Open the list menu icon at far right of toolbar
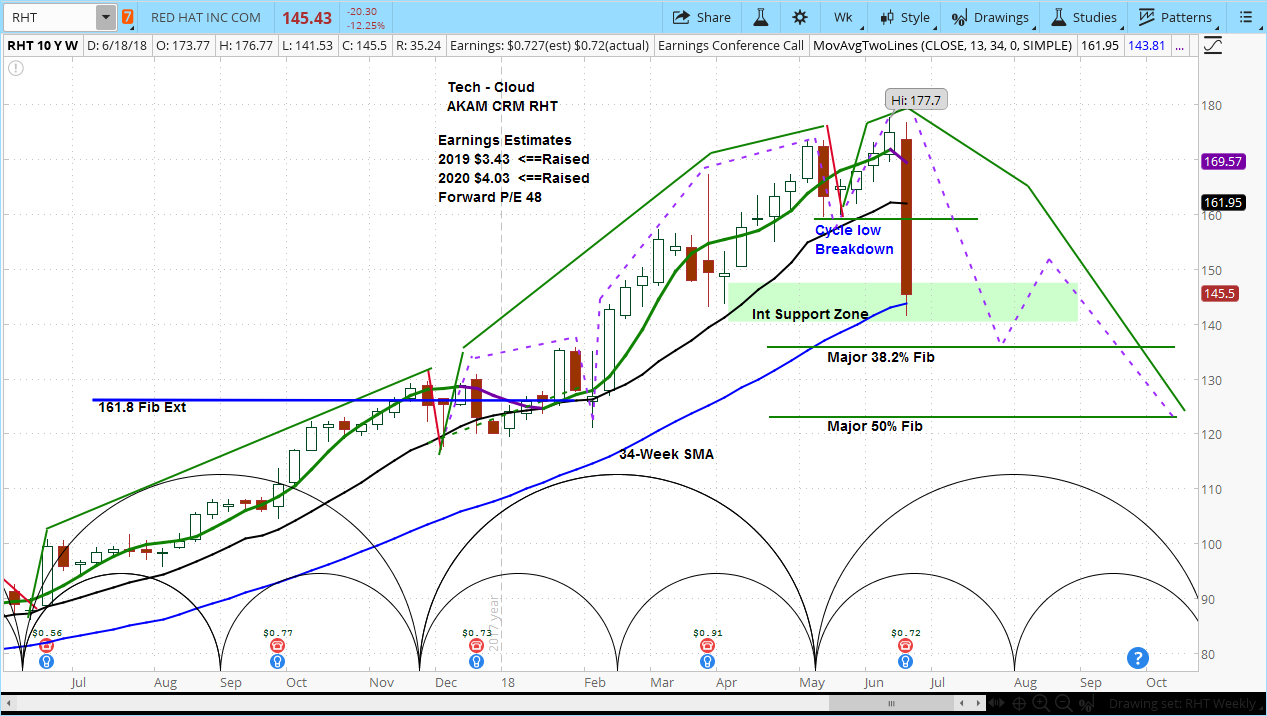 [x=1246, y=17]
